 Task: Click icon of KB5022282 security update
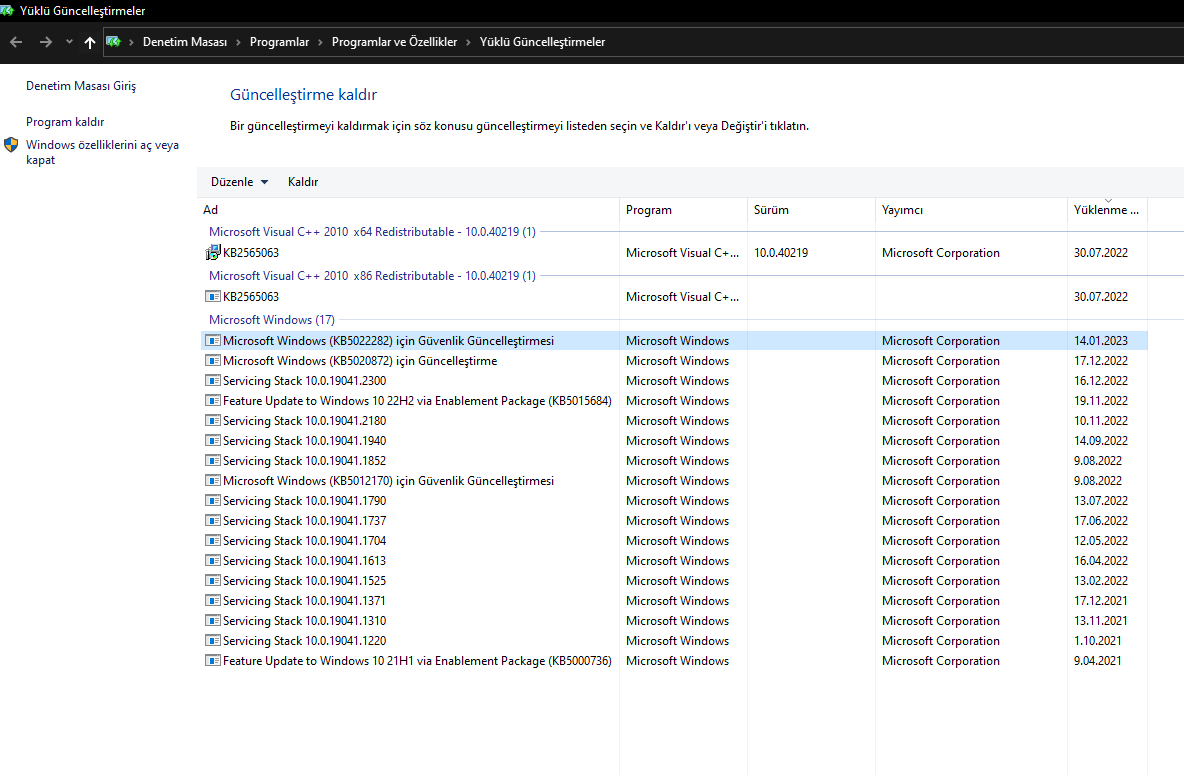pyautogui.click(x=213, y=341)
